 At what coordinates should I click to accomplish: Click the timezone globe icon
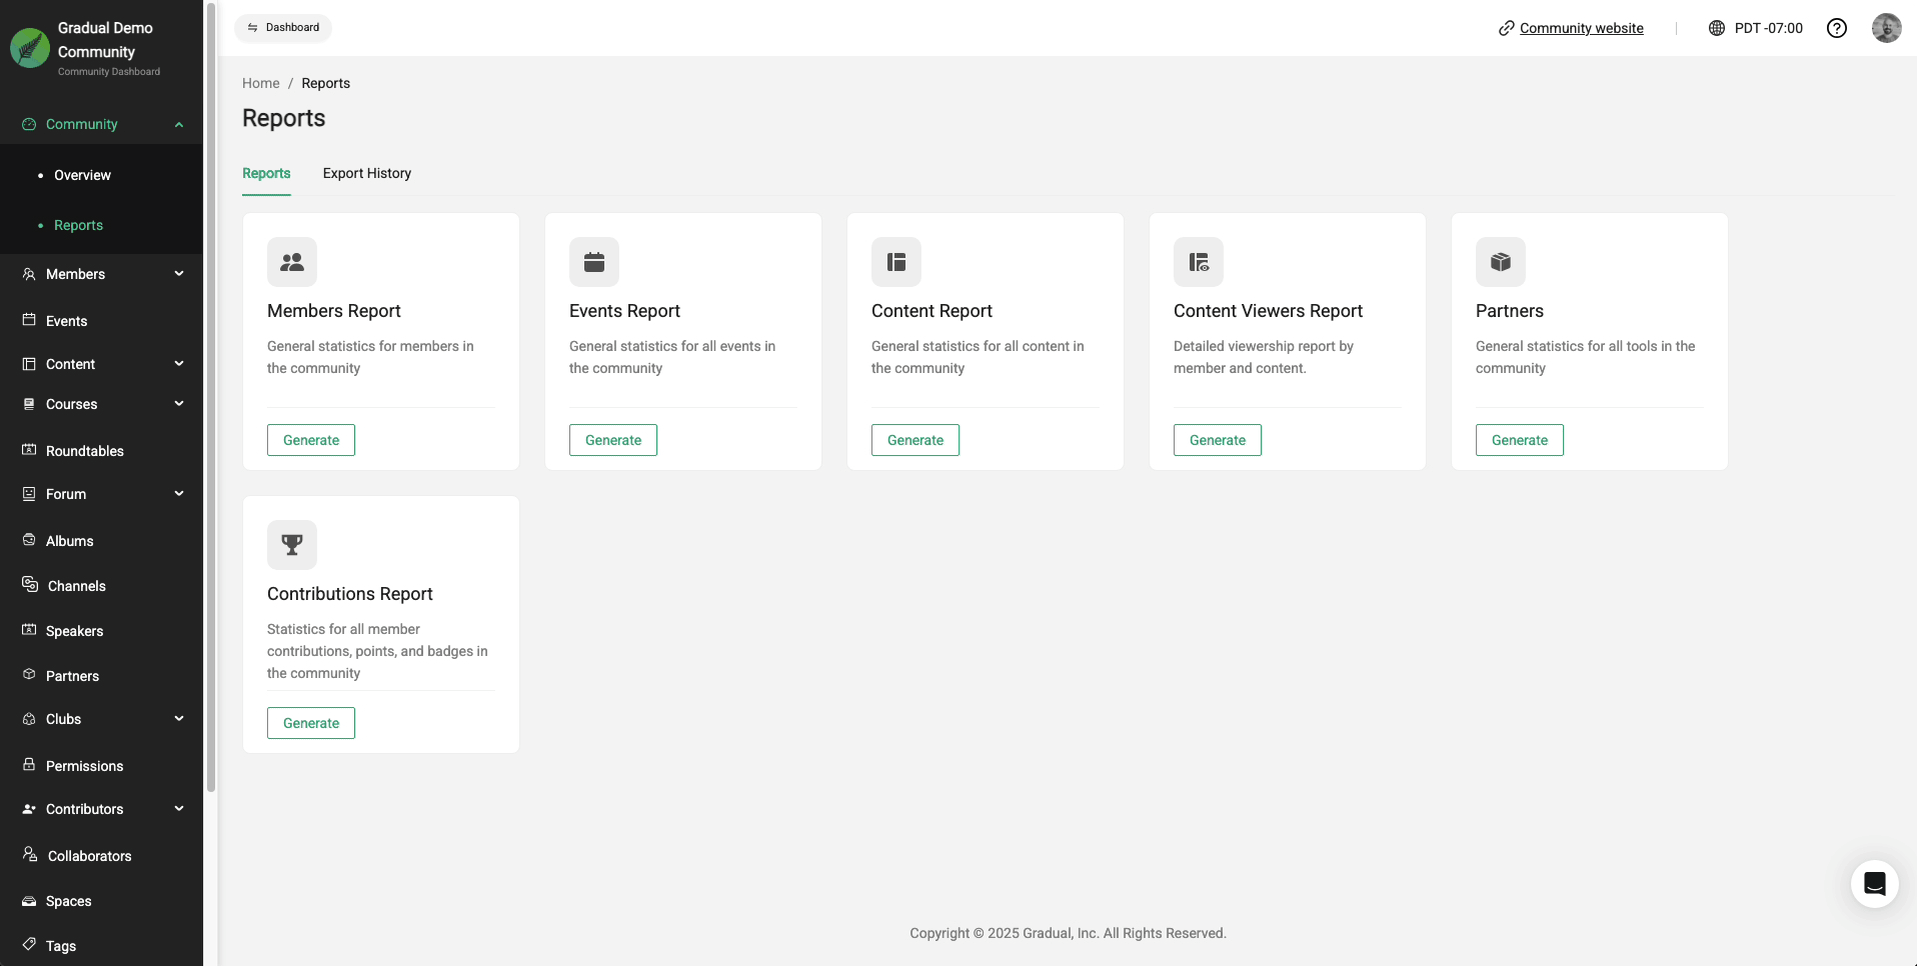point(1717,28)
